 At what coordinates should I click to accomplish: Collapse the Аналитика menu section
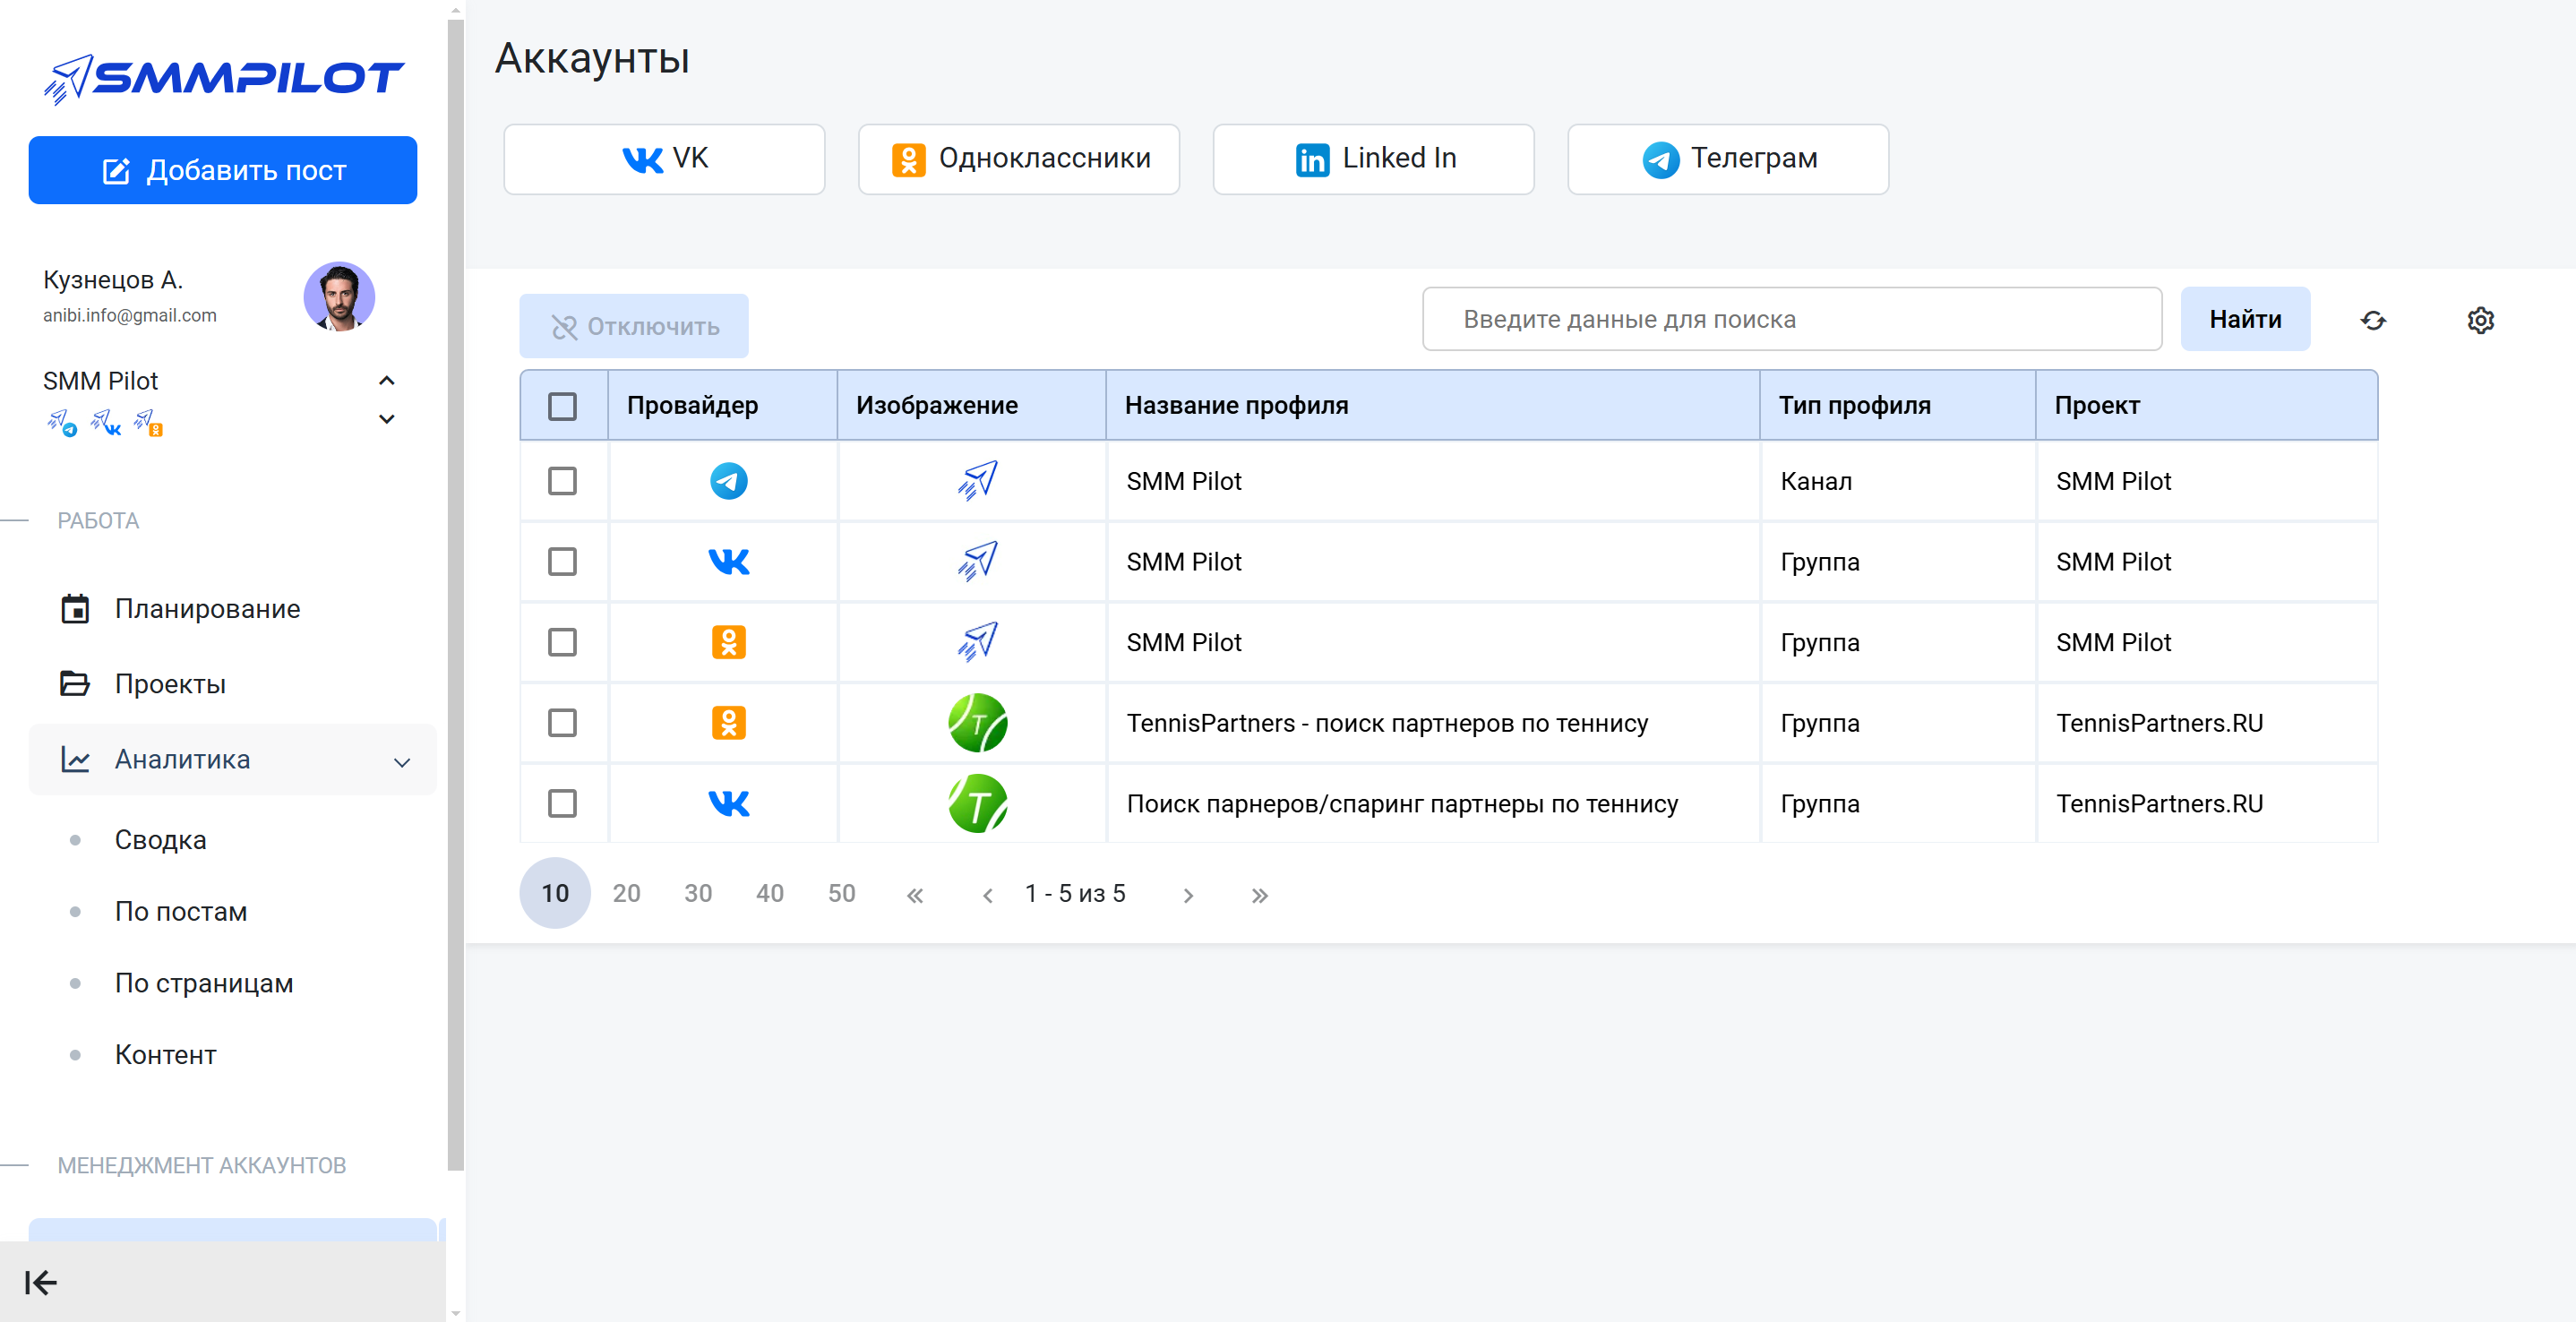(x=232, y=759)
